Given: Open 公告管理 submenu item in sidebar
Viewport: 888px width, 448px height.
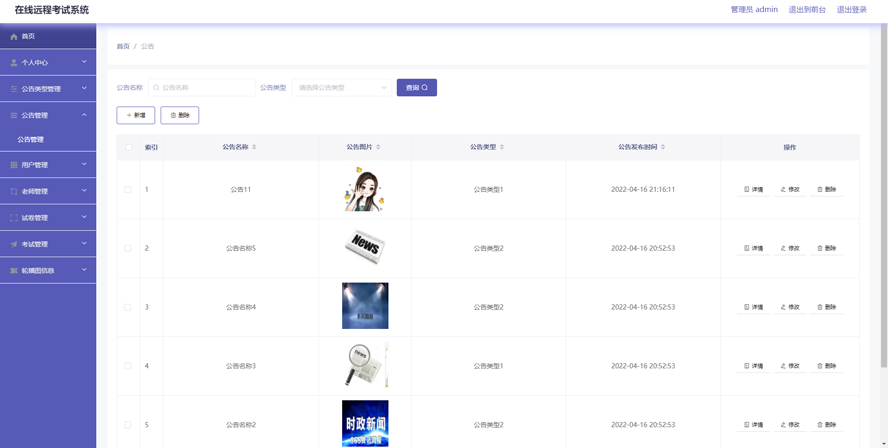Looking at the screenshot, I should tap(31, 140).
